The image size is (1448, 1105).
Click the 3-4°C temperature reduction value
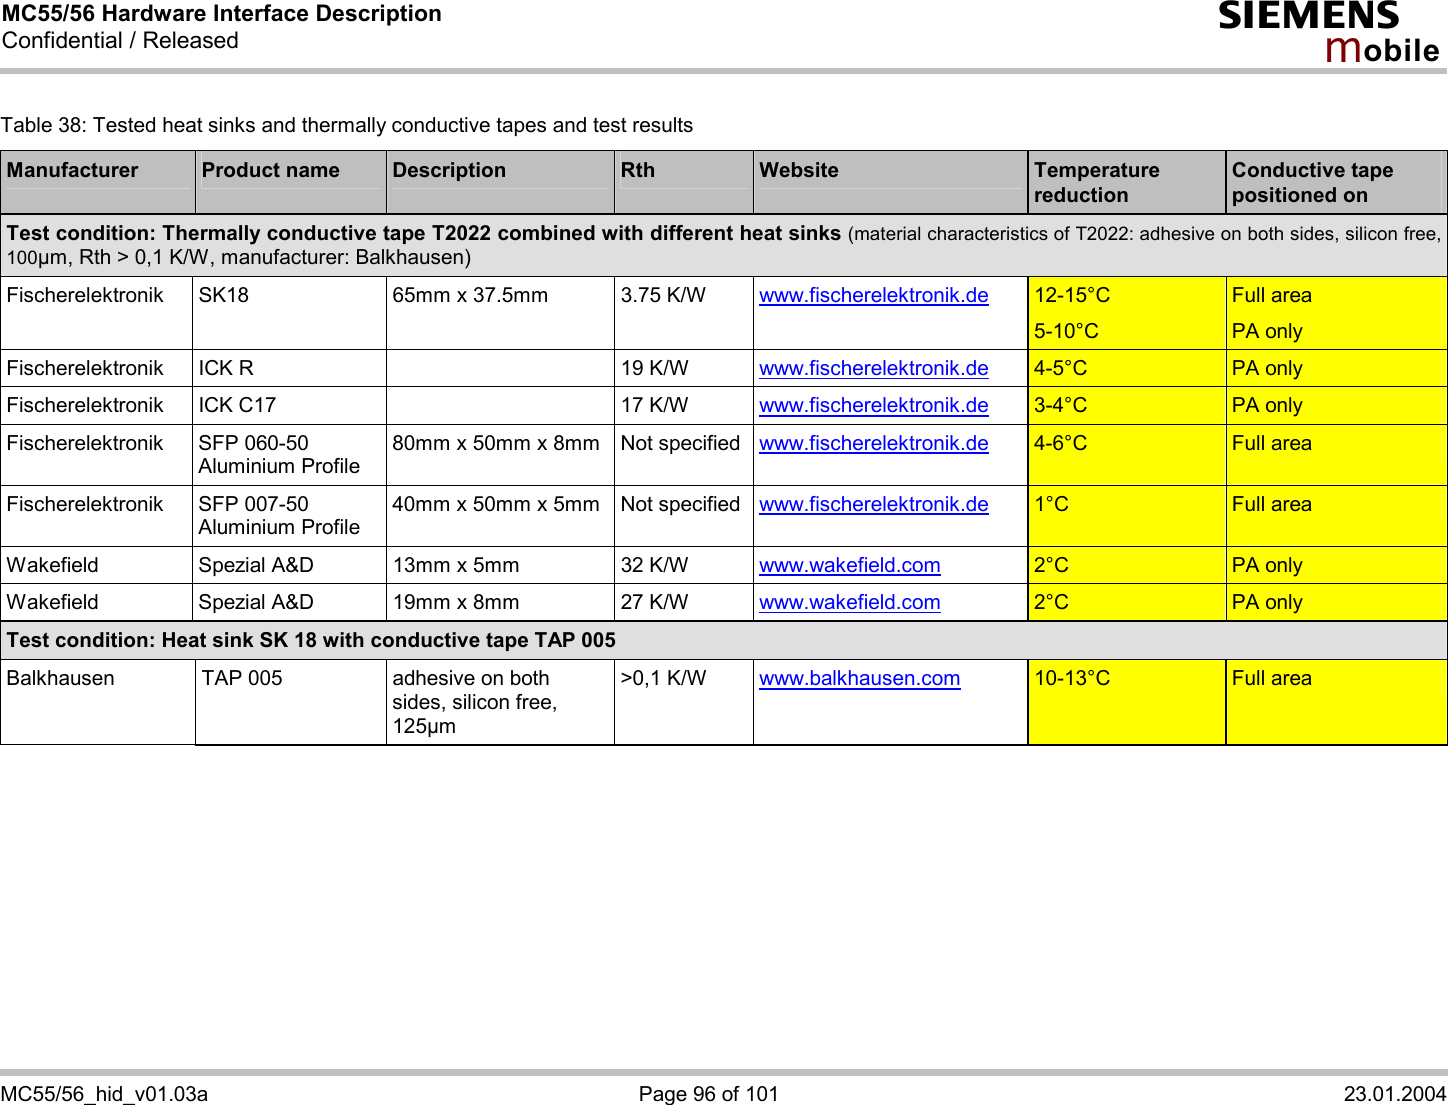click(1060, 405)
